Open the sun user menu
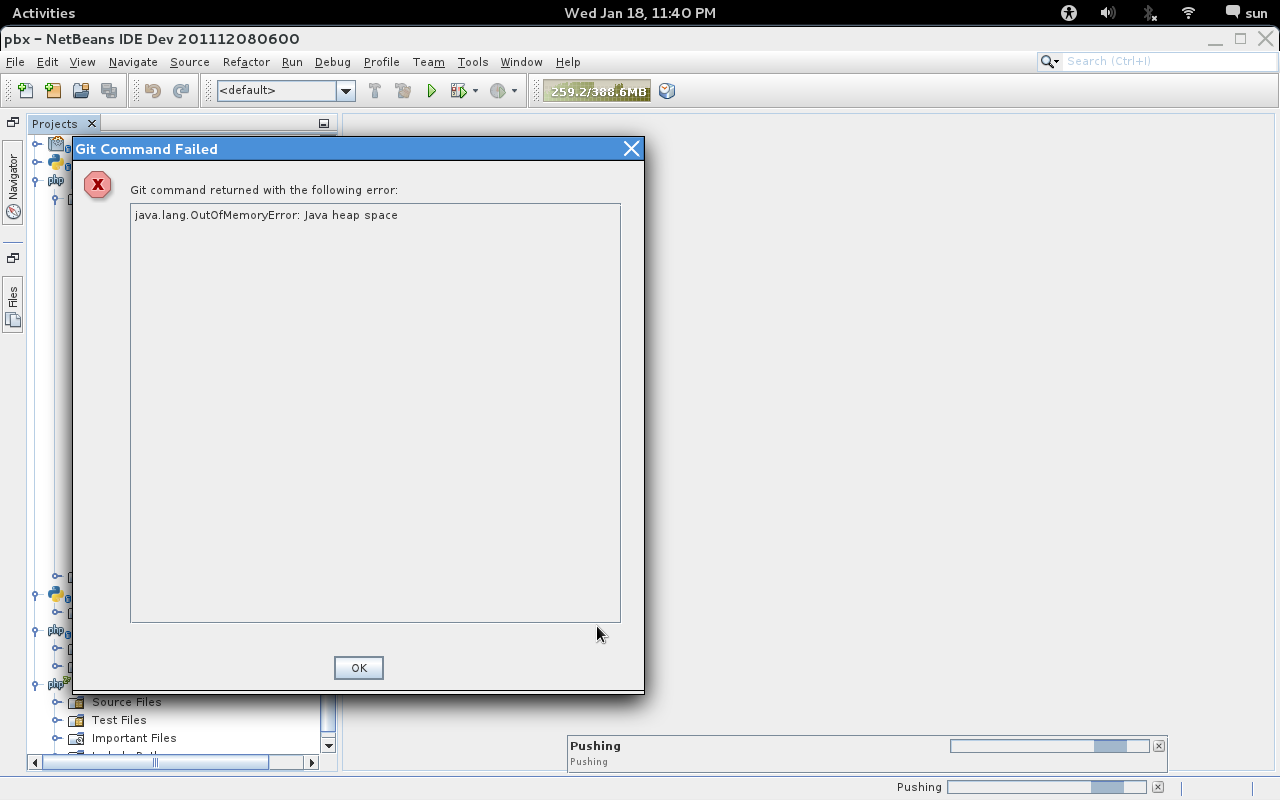This screenshot has width=1280, height=800. (1246, 13)
